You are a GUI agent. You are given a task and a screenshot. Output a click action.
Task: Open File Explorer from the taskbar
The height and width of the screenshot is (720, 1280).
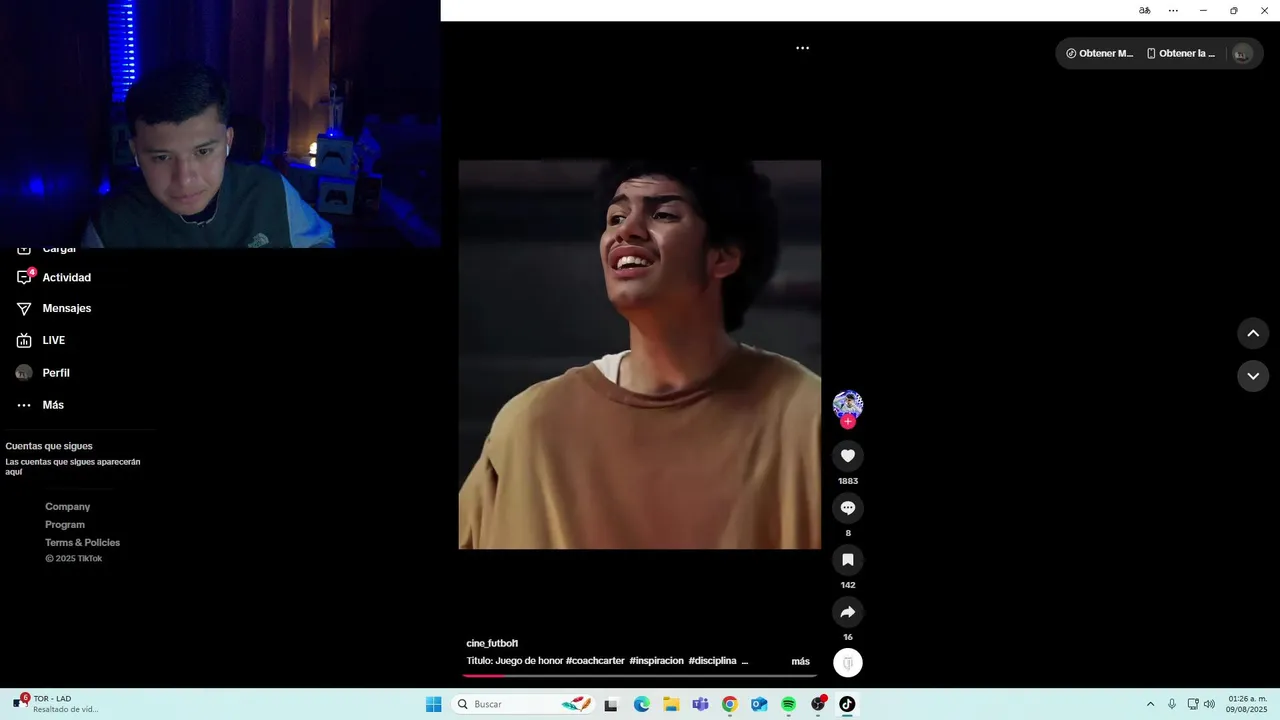[671, 705]
